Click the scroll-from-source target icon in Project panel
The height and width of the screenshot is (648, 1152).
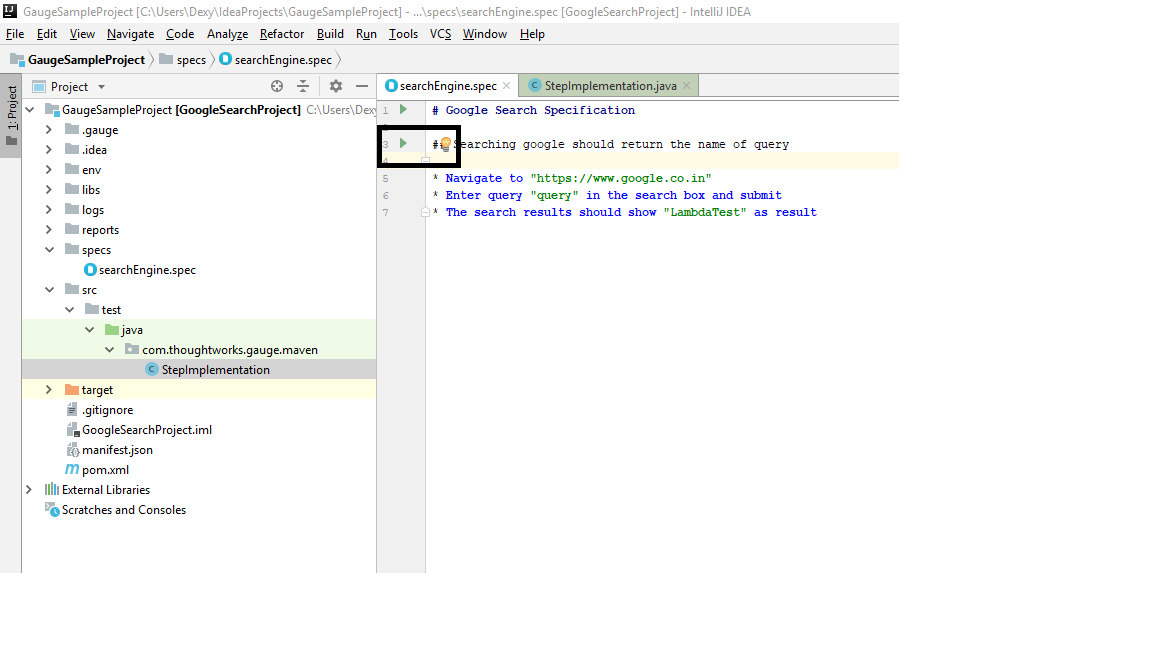(x=277, y=87)
